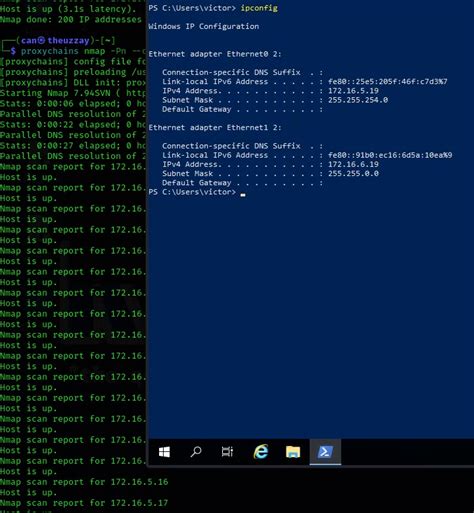Click proxychains DLL init line
Viewport: 474px width, 513px height.
pos(73,83)
